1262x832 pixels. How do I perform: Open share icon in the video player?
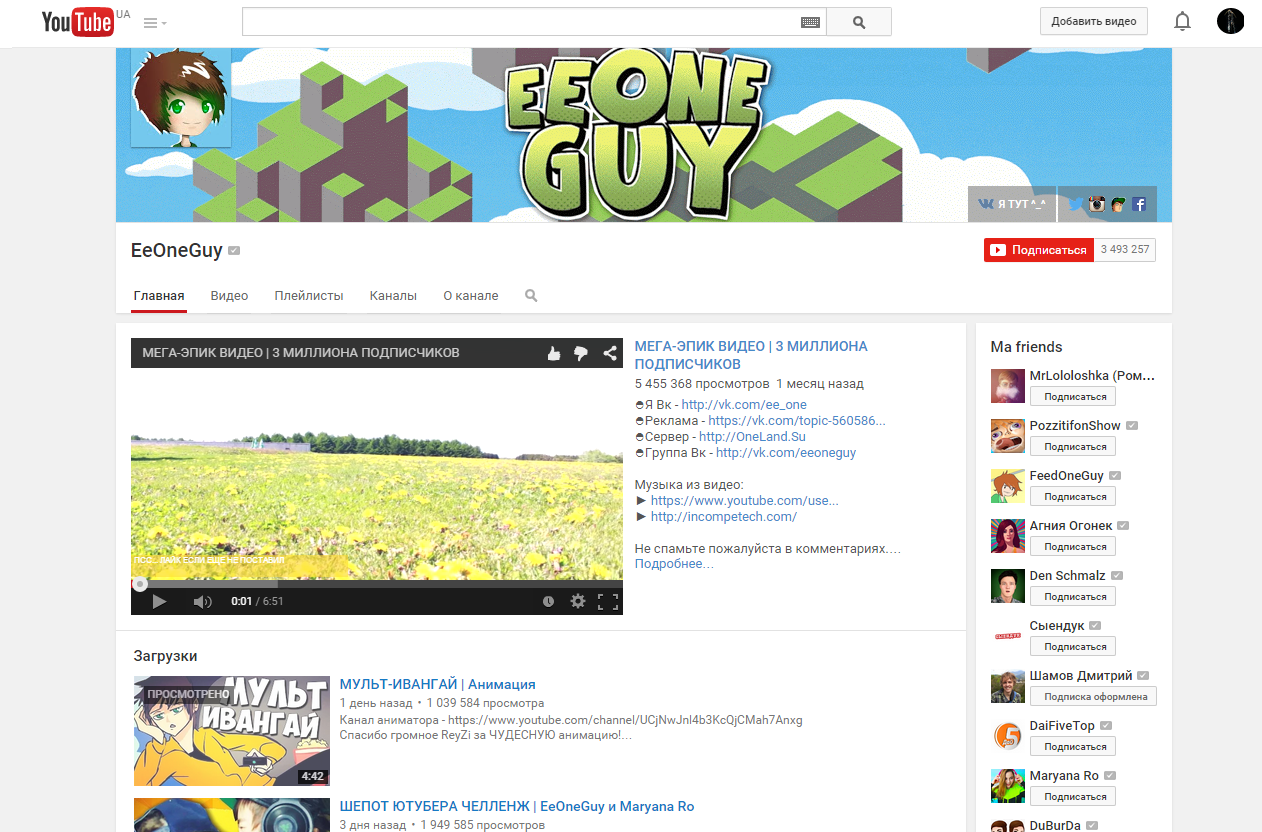pos(609,353)
